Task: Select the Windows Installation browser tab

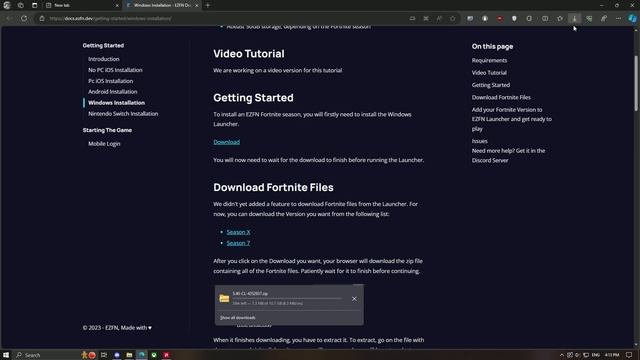Action: point(161,5)
